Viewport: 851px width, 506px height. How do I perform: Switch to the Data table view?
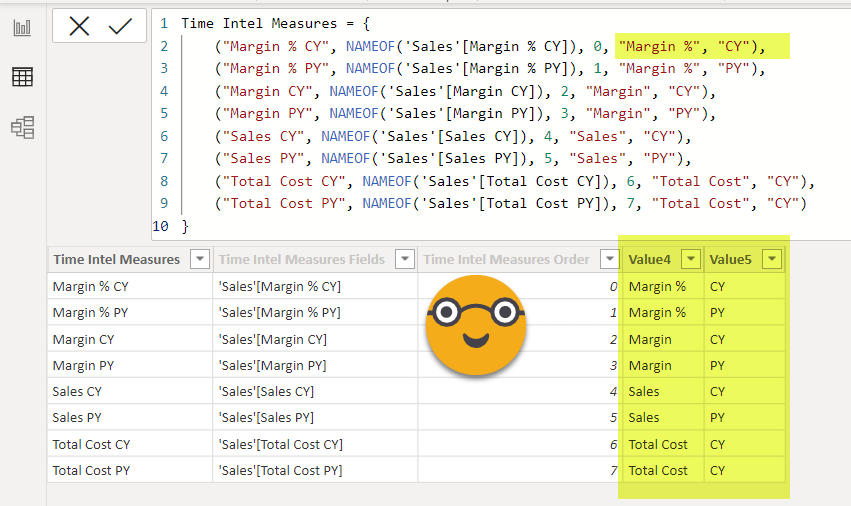(22, 77)
